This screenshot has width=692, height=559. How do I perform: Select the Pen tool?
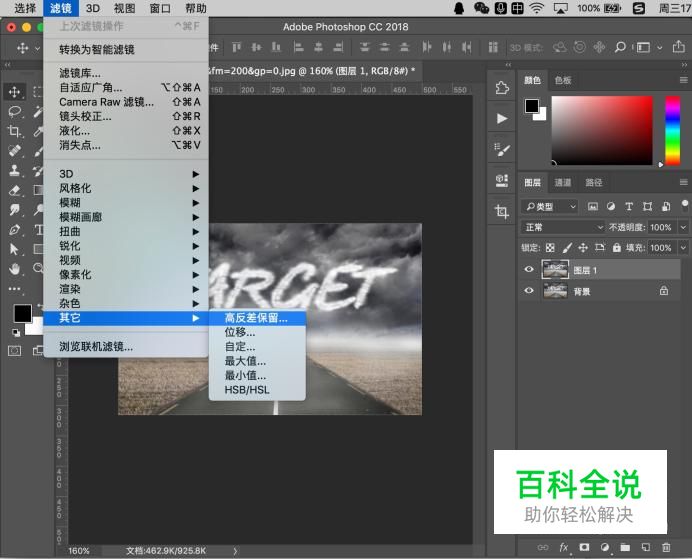click(15, 229)
